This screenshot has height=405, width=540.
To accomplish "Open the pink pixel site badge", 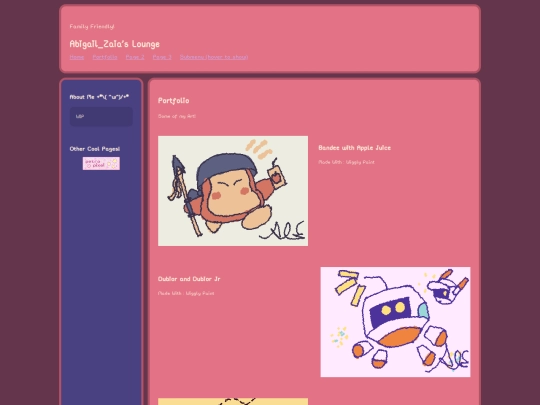I will click(x=101, y=163).
